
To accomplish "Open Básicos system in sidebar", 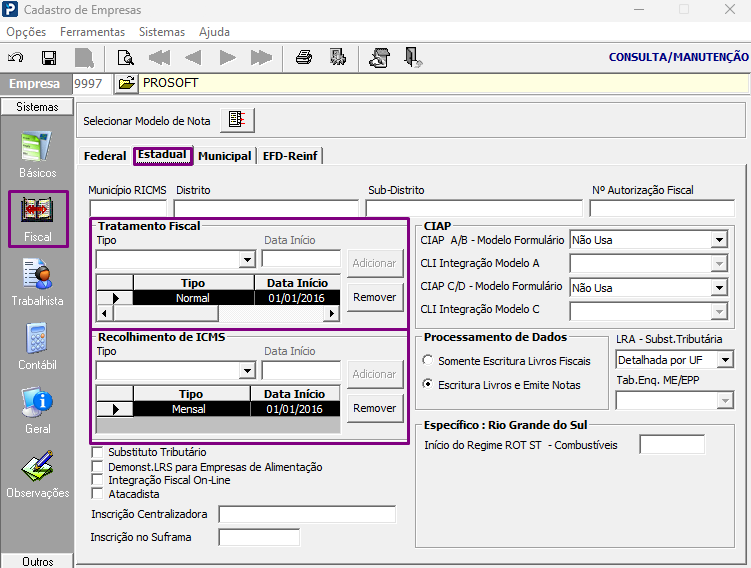I will [37, 155].
